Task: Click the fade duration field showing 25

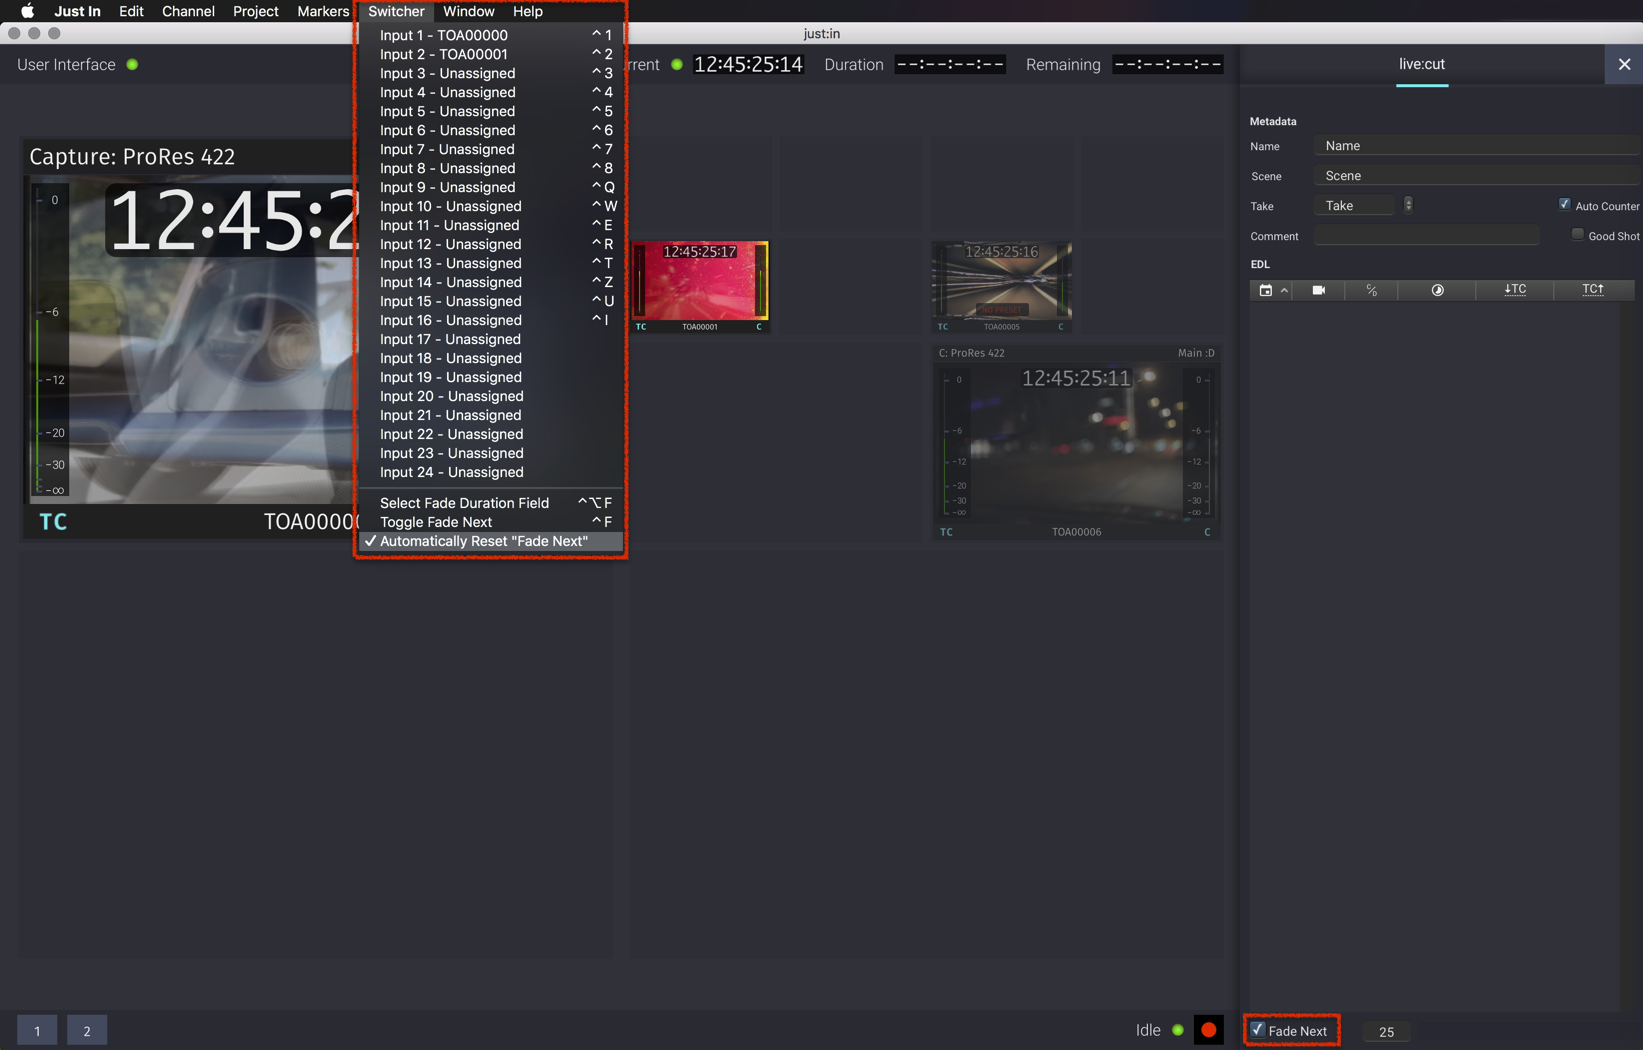Action: pyautogui.click(x=1386, y=1031)
